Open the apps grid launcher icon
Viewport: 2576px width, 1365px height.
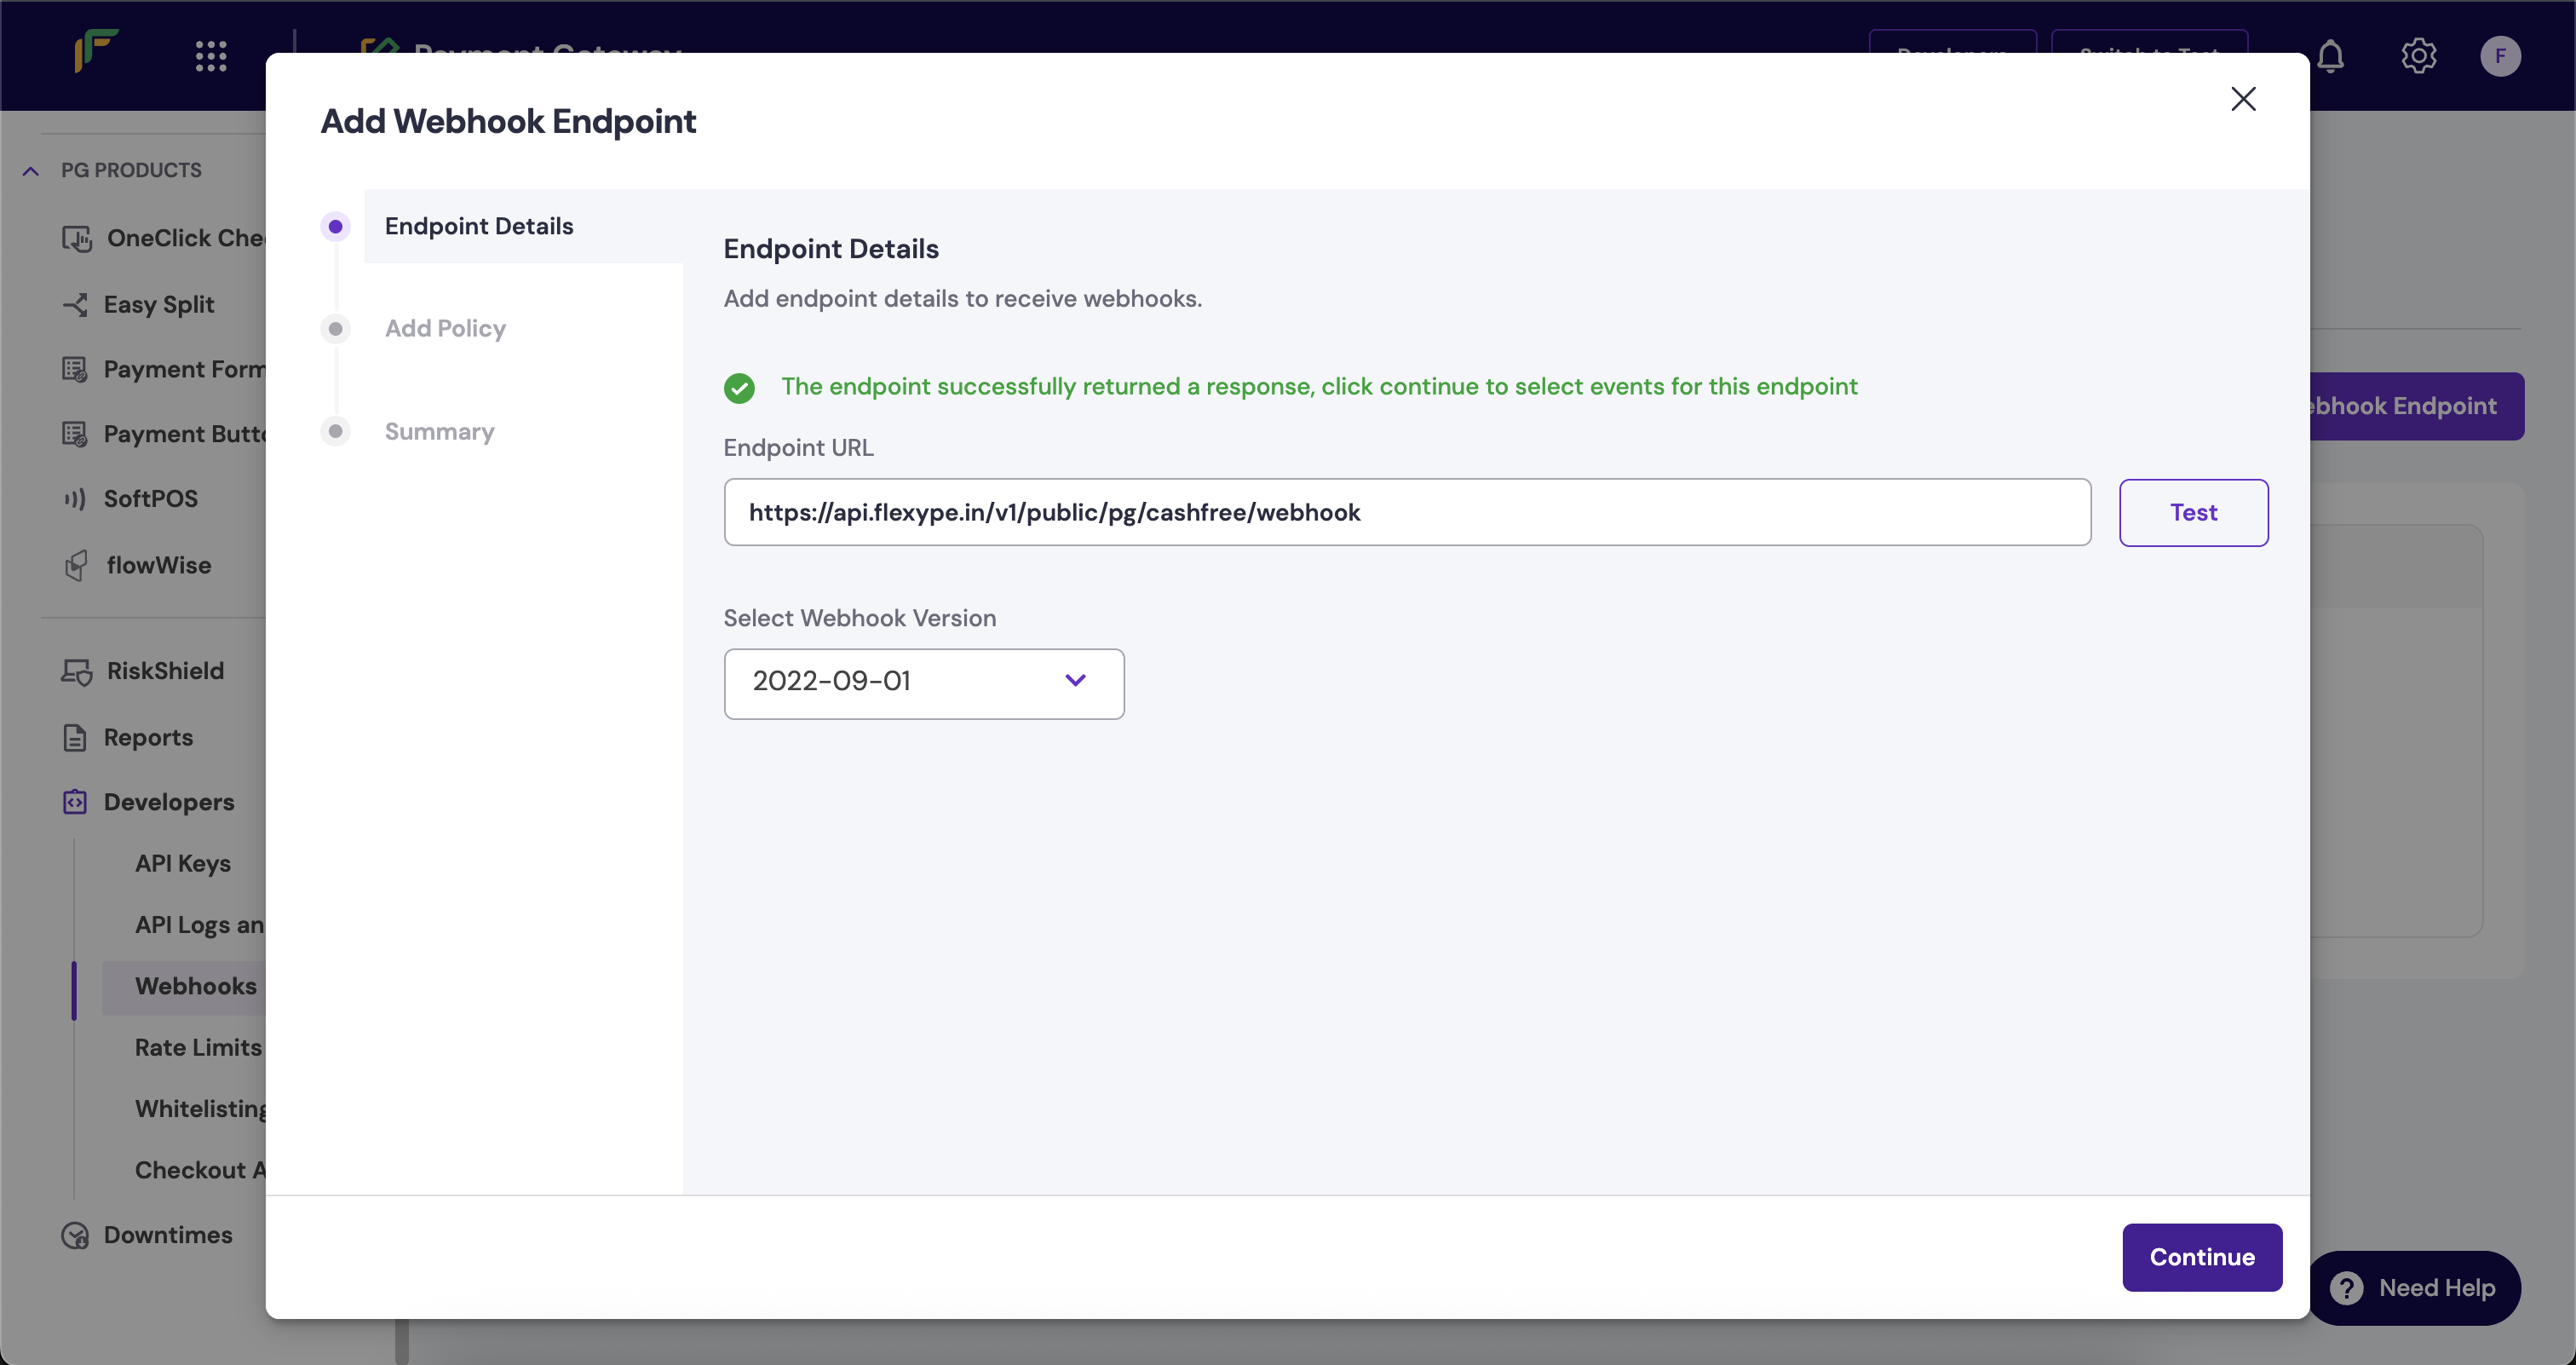pyautogui.click(x=211, y=55)
